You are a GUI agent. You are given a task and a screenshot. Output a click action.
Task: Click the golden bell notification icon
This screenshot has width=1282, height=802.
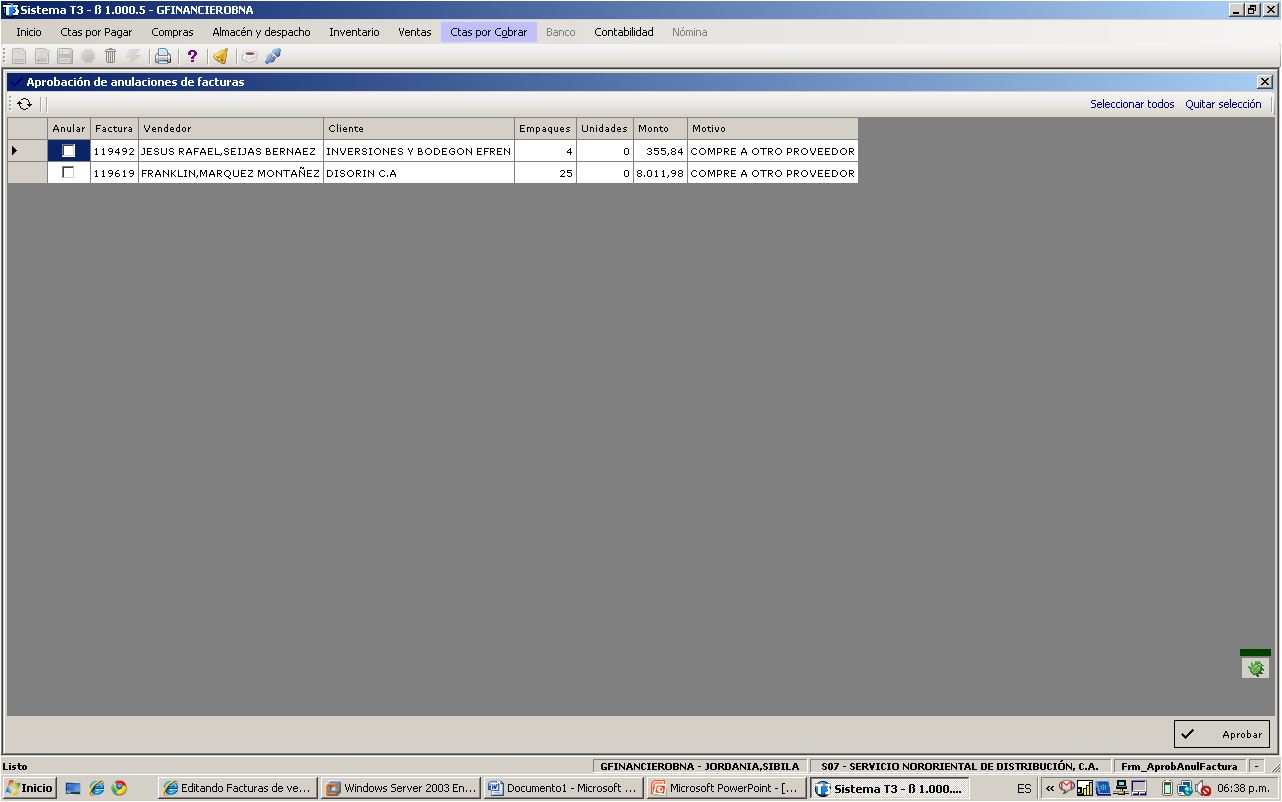coord(220,56)
